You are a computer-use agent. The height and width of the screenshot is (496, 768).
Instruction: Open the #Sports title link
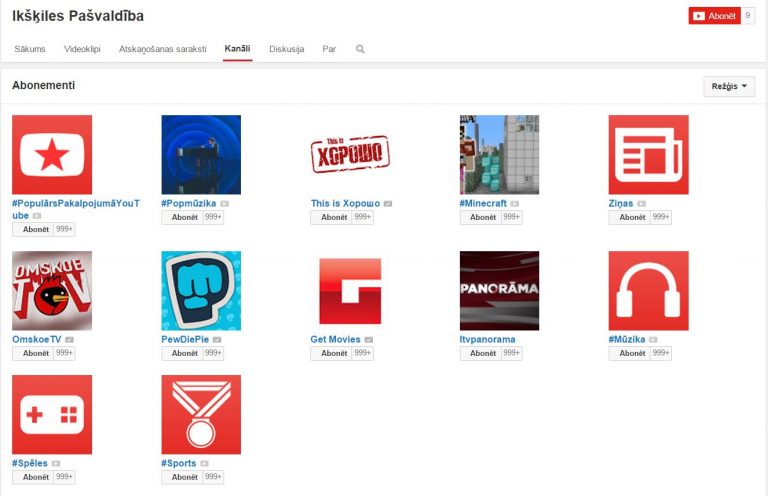(179, 464)
